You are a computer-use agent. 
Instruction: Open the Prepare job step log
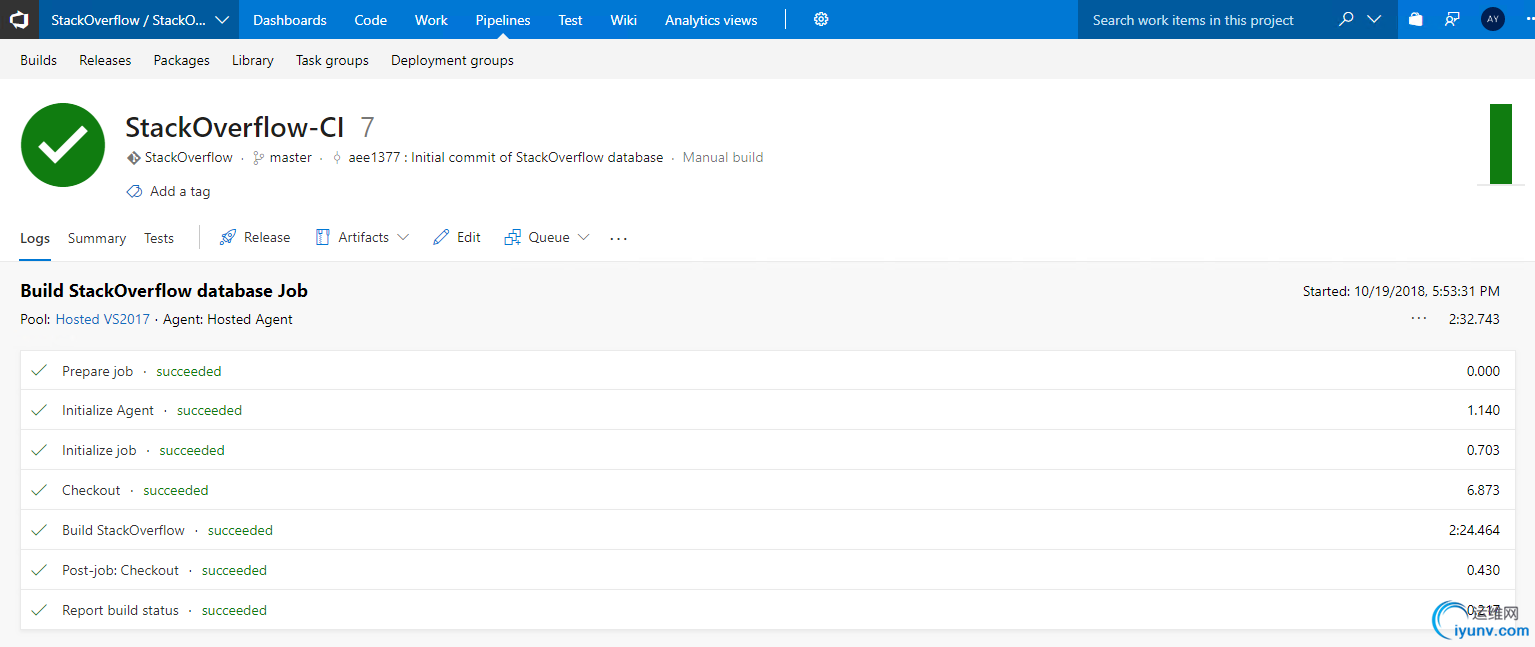pyautogui.click(x=768, y=371)
